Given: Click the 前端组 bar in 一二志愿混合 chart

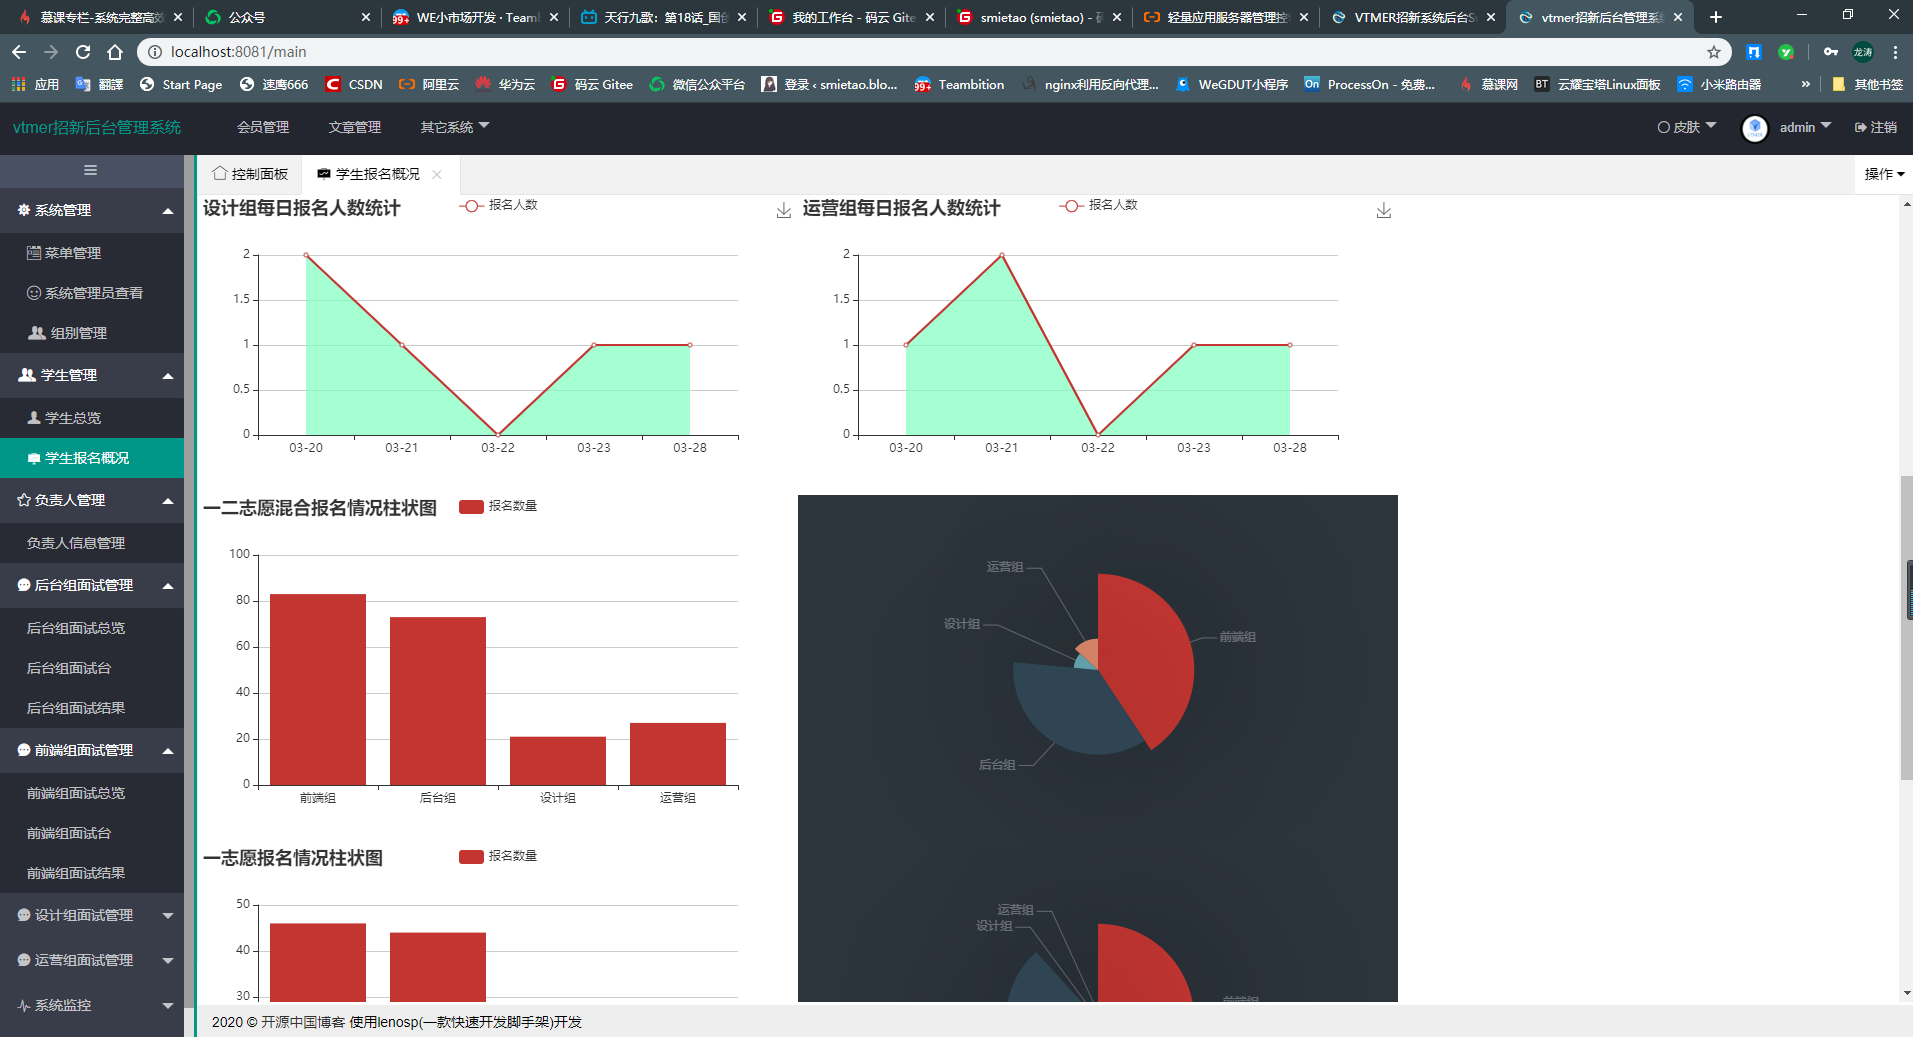Looking at the screenshot, I should click(x=318, y=689).
